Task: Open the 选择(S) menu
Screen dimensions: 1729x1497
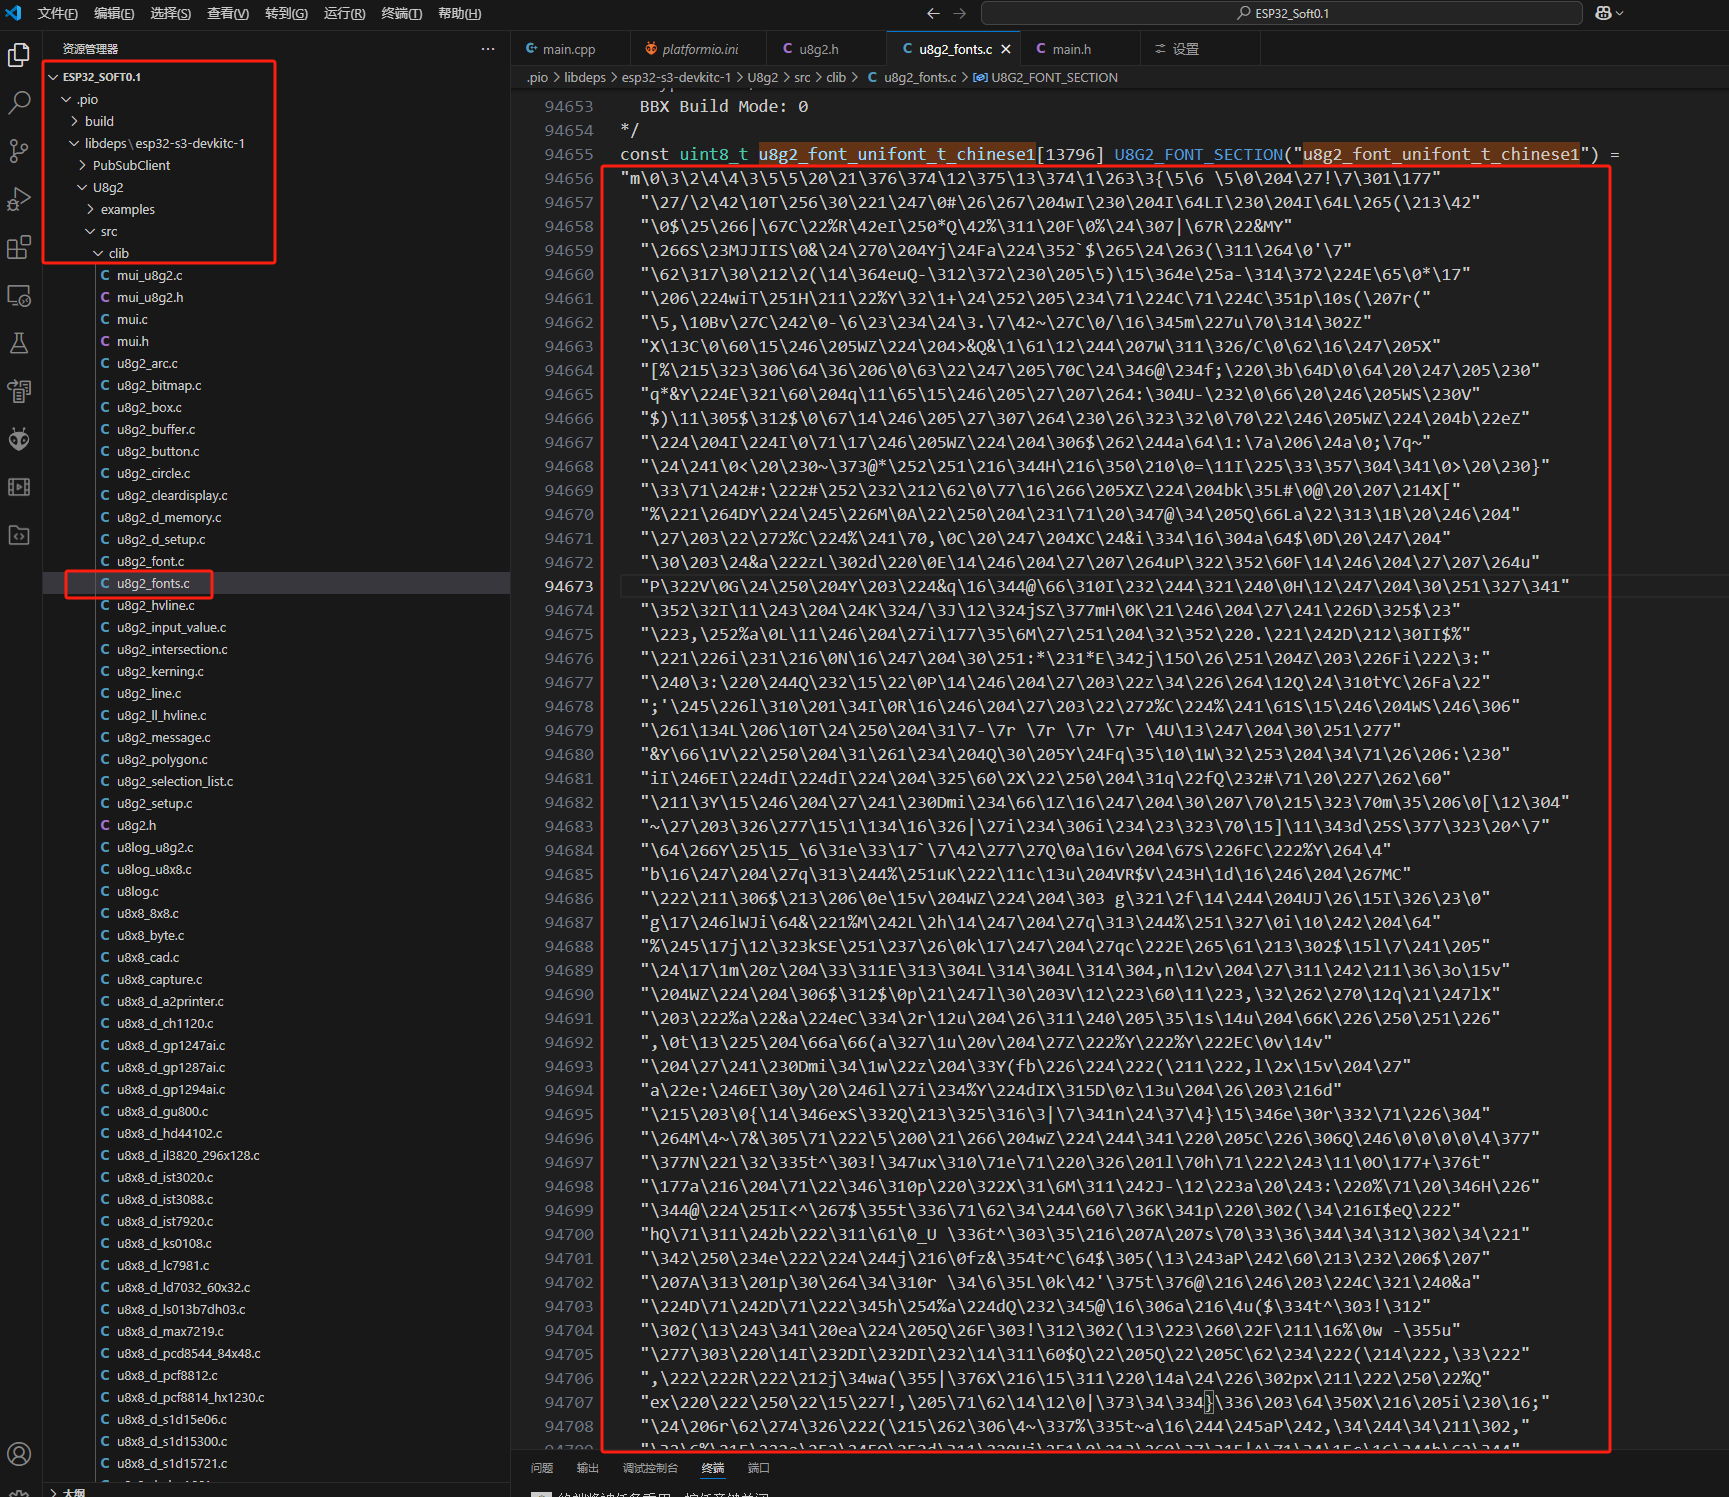Action: pos(171,13)
